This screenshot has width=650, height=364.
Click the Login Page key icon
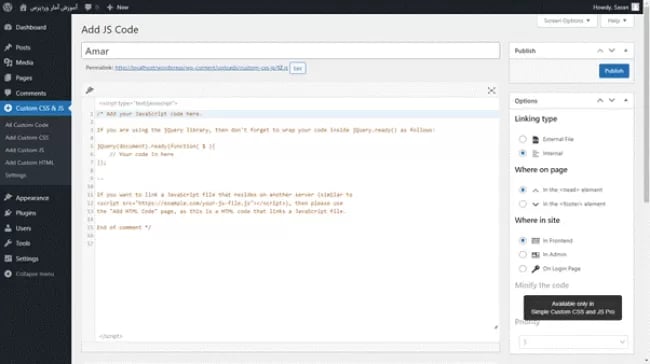(x=536, y=269)
